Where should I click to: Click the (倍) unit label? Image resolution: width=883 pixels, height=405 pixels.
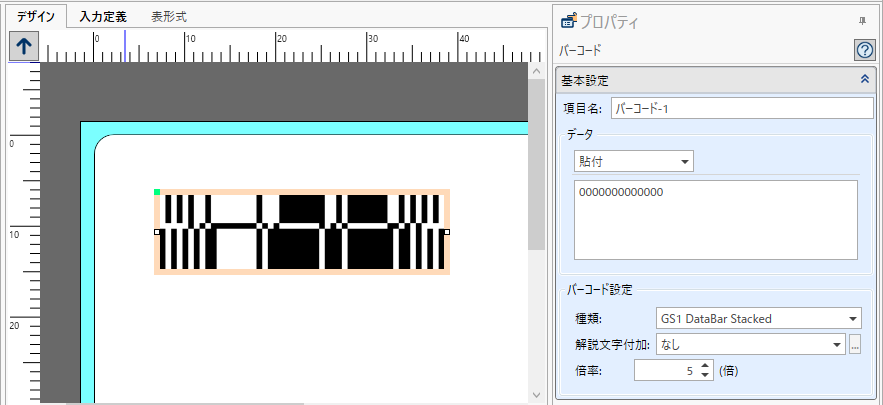pyautogui.click(x=728, y=371)
